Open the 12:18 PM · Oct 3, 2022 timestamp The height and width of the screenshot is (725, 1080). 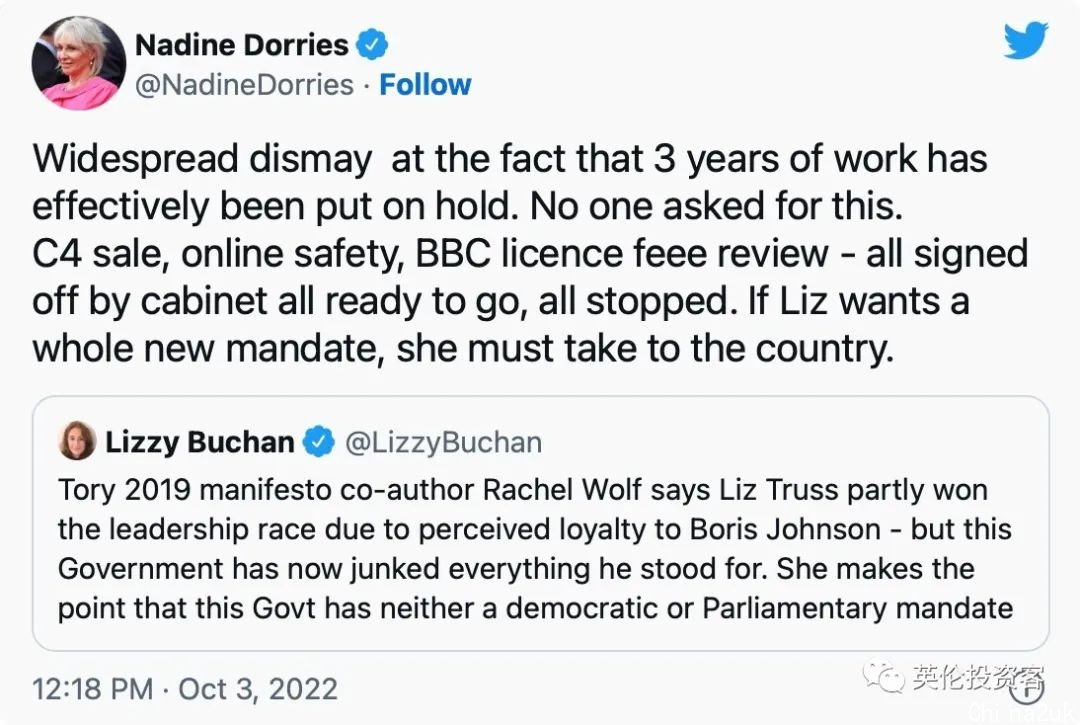pos(185,689)
